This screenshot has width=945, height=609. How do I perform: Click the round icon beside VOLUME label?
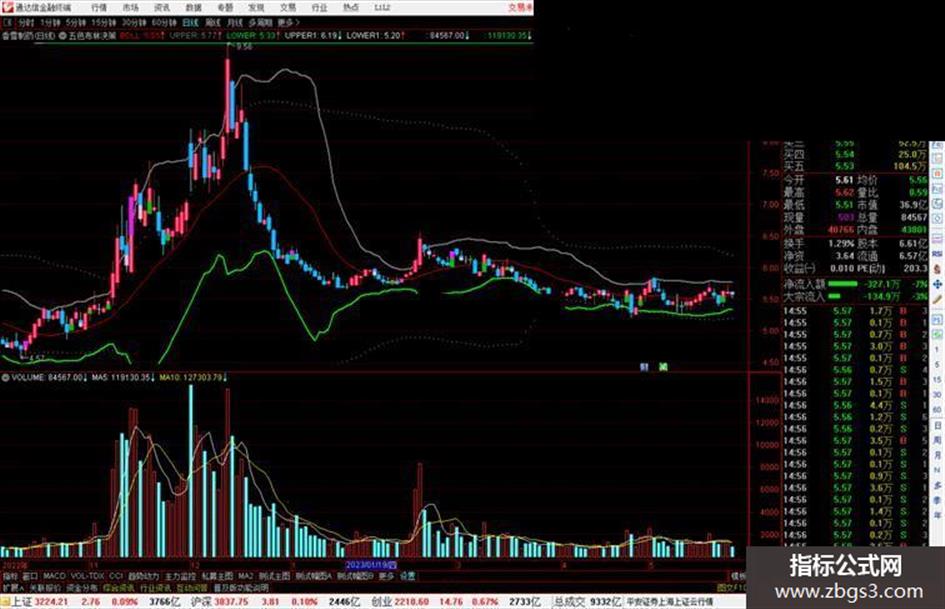[x=5, y=377]
